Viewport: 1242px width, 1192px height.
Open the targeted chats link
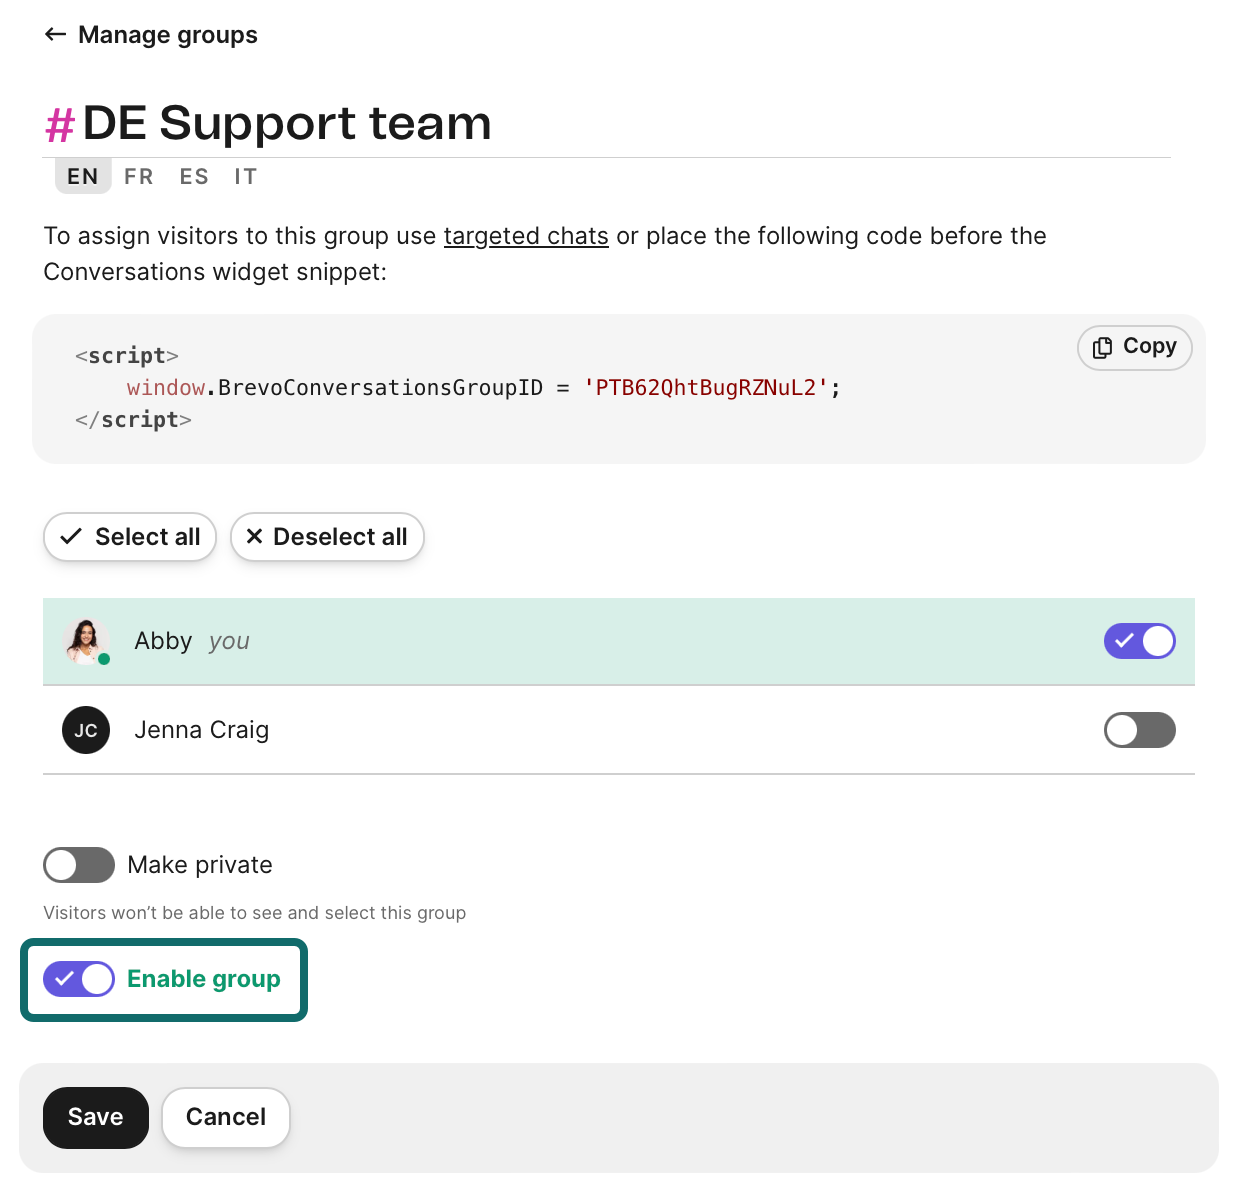click(526, 236)
